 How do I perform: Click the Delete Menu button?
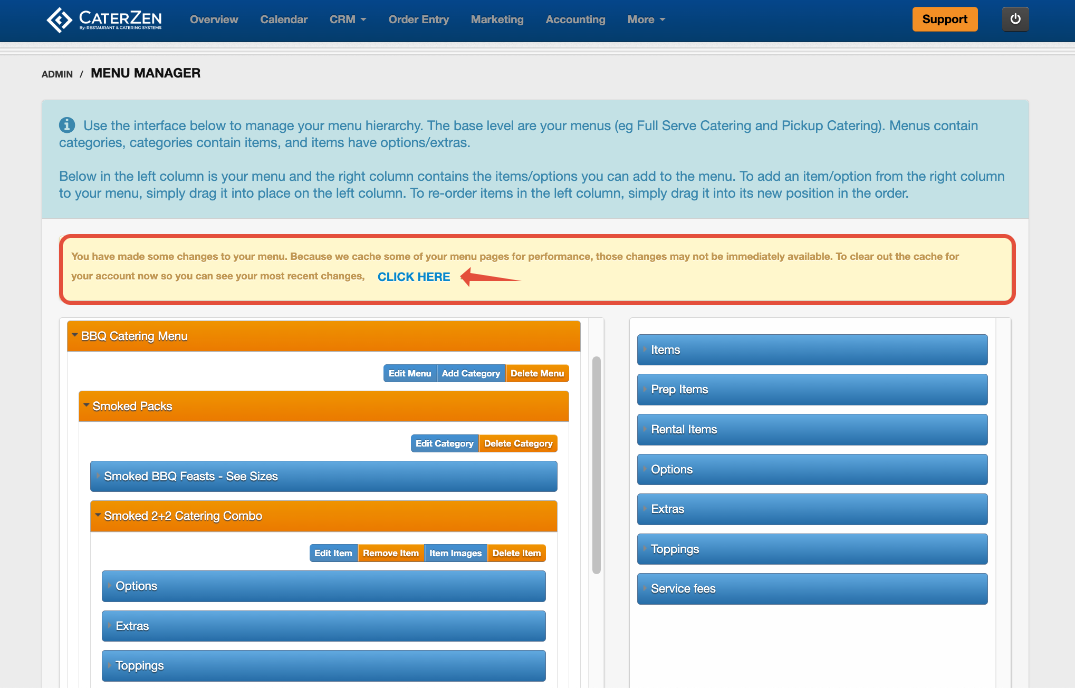[x=537, y=373]
